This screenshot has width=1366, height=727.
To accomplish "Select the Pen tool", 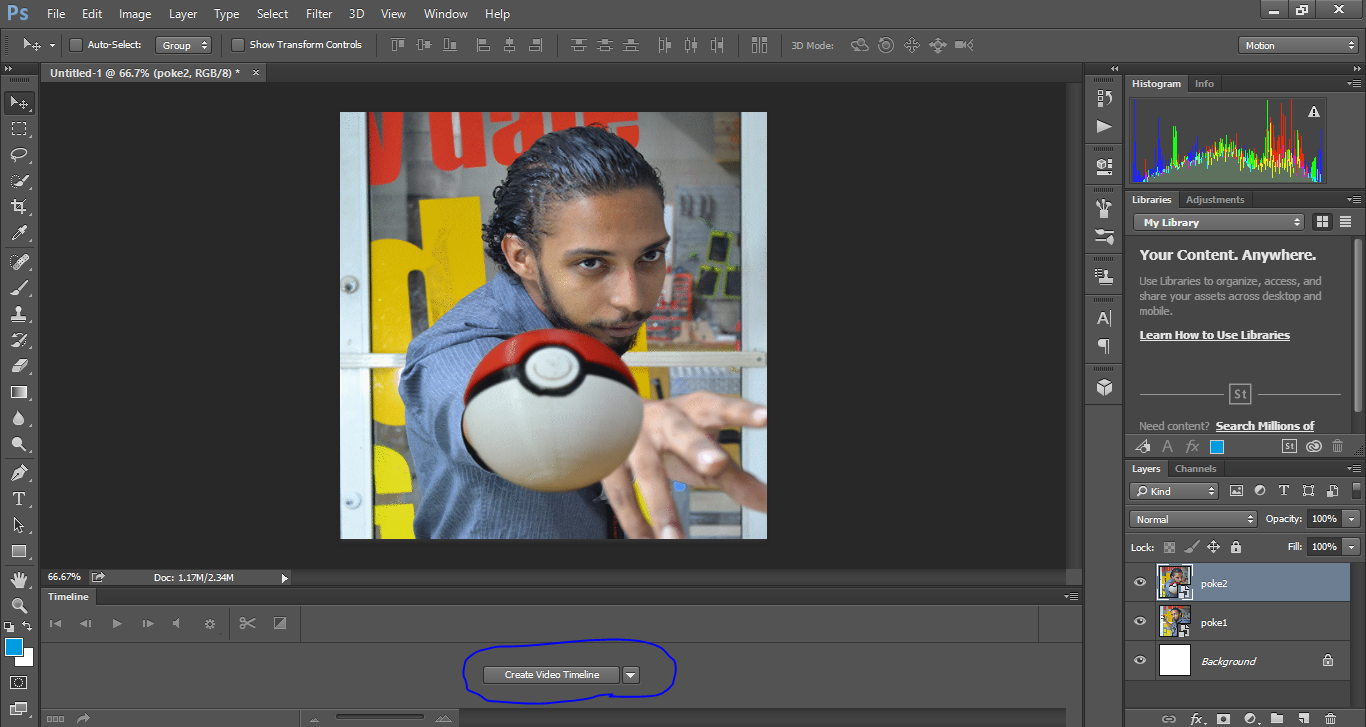I will [19, 472].
